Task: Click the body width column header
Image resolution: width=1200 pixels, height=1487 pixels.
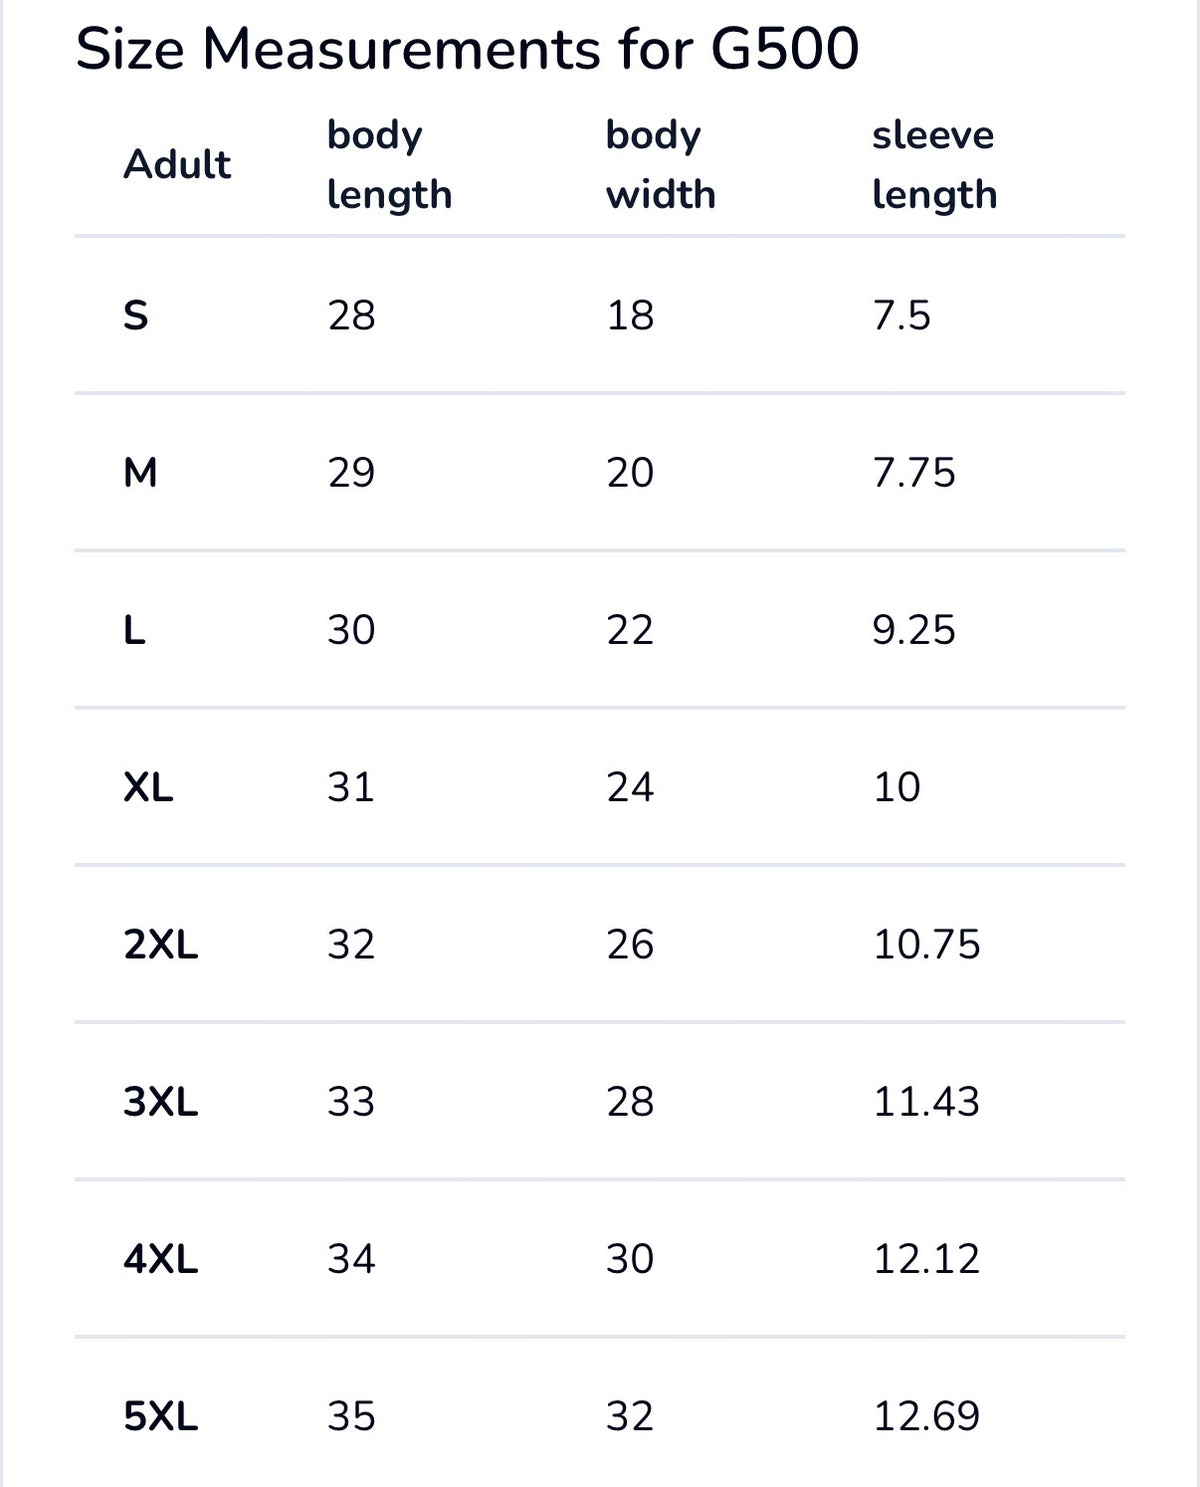Action: [660, 165]
